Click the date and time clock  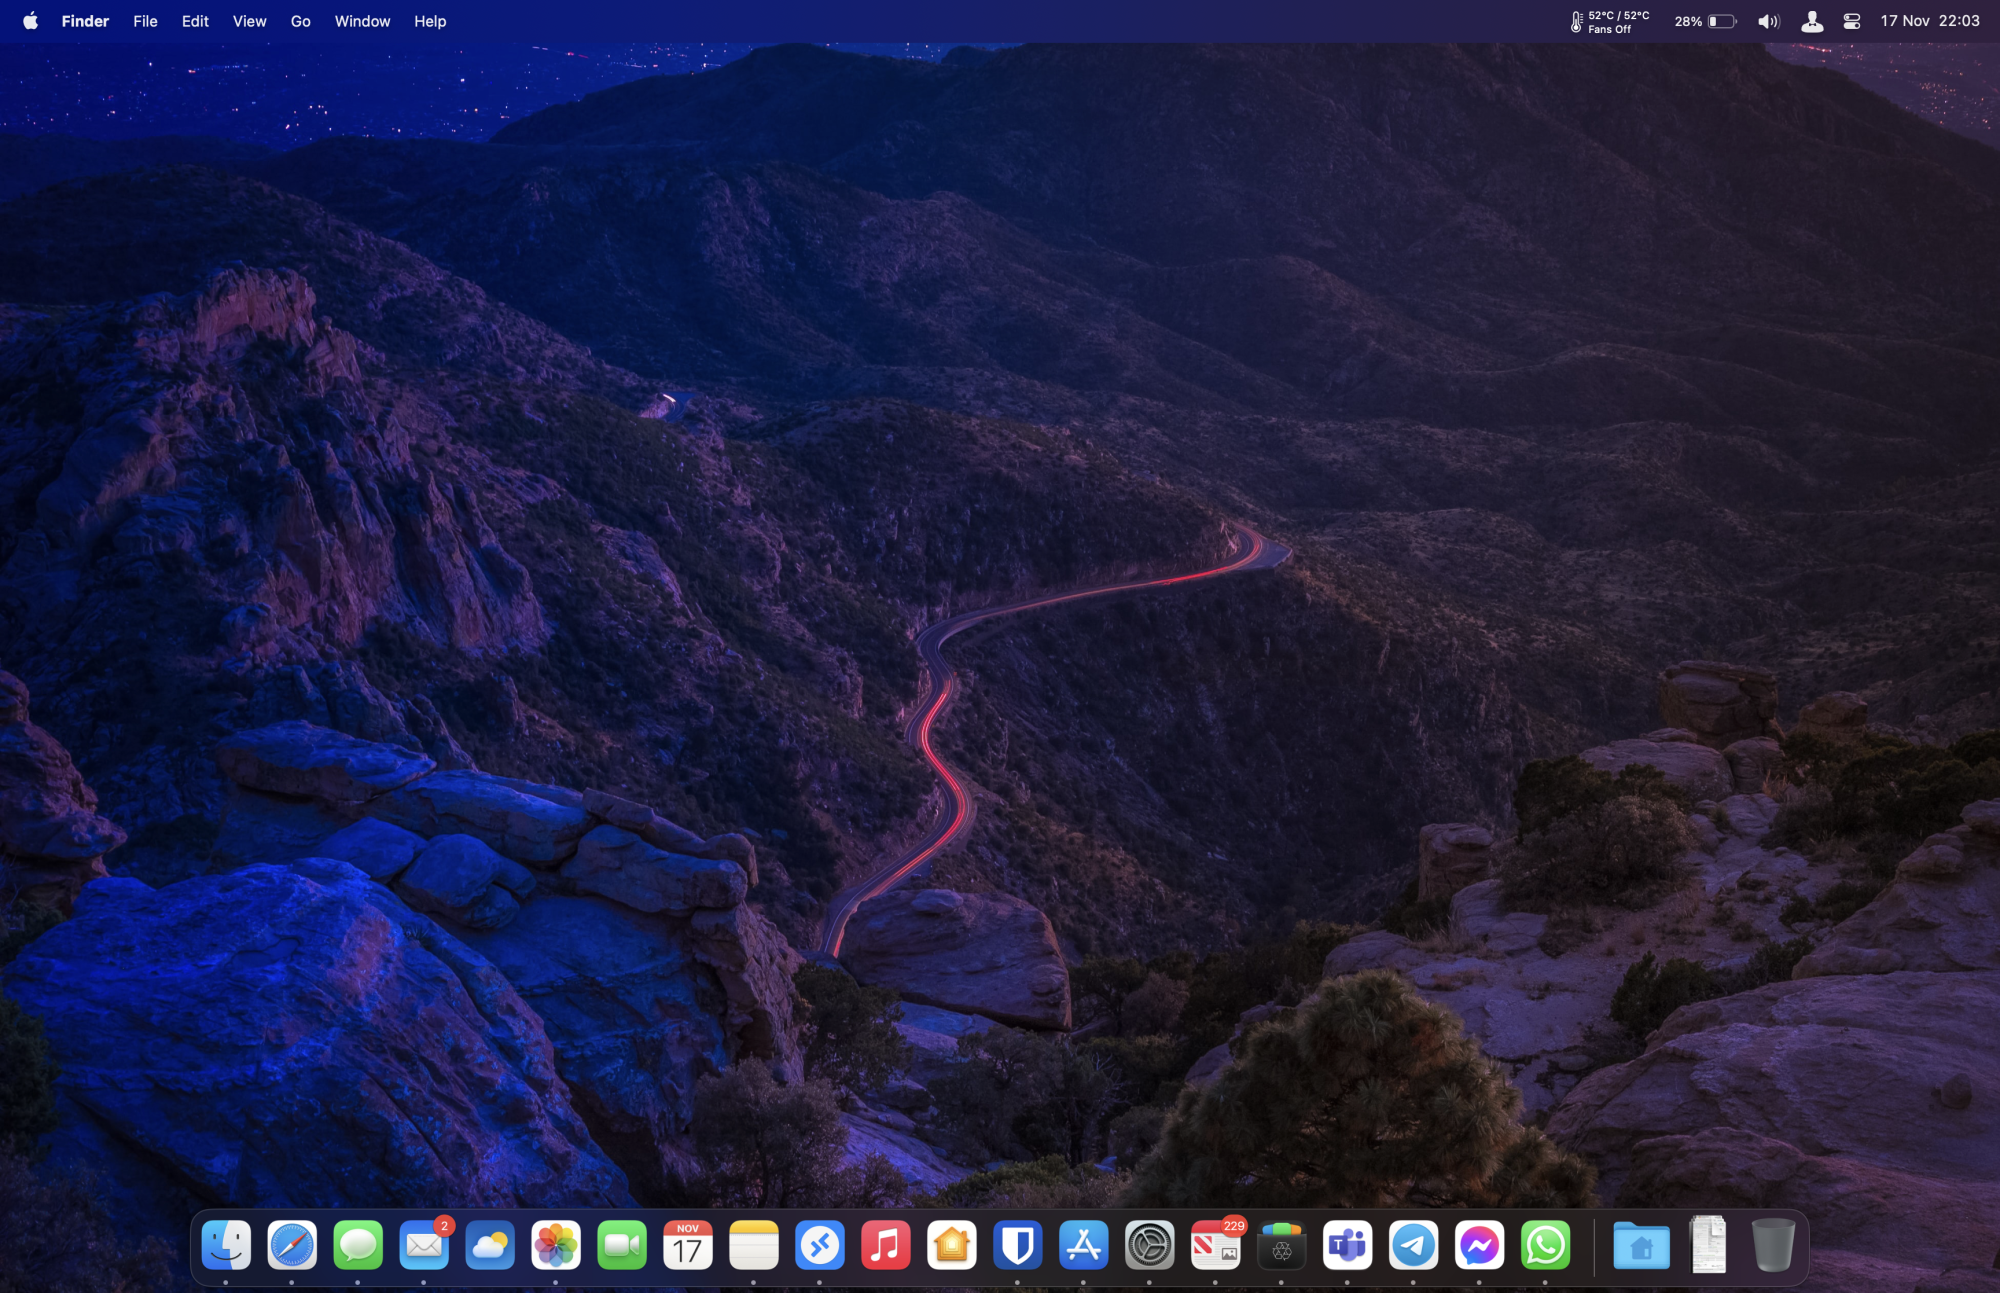click(1929, 21)
